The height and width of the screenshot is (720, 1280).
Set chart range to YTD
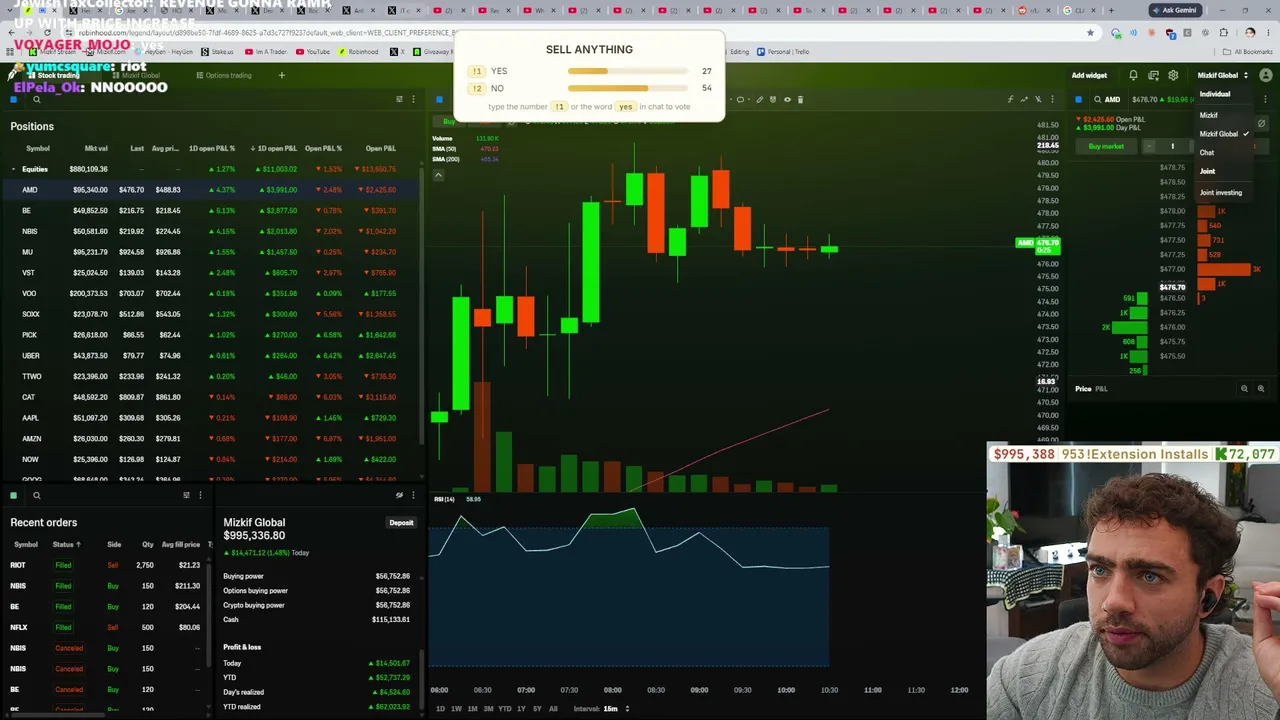[504, 709]
